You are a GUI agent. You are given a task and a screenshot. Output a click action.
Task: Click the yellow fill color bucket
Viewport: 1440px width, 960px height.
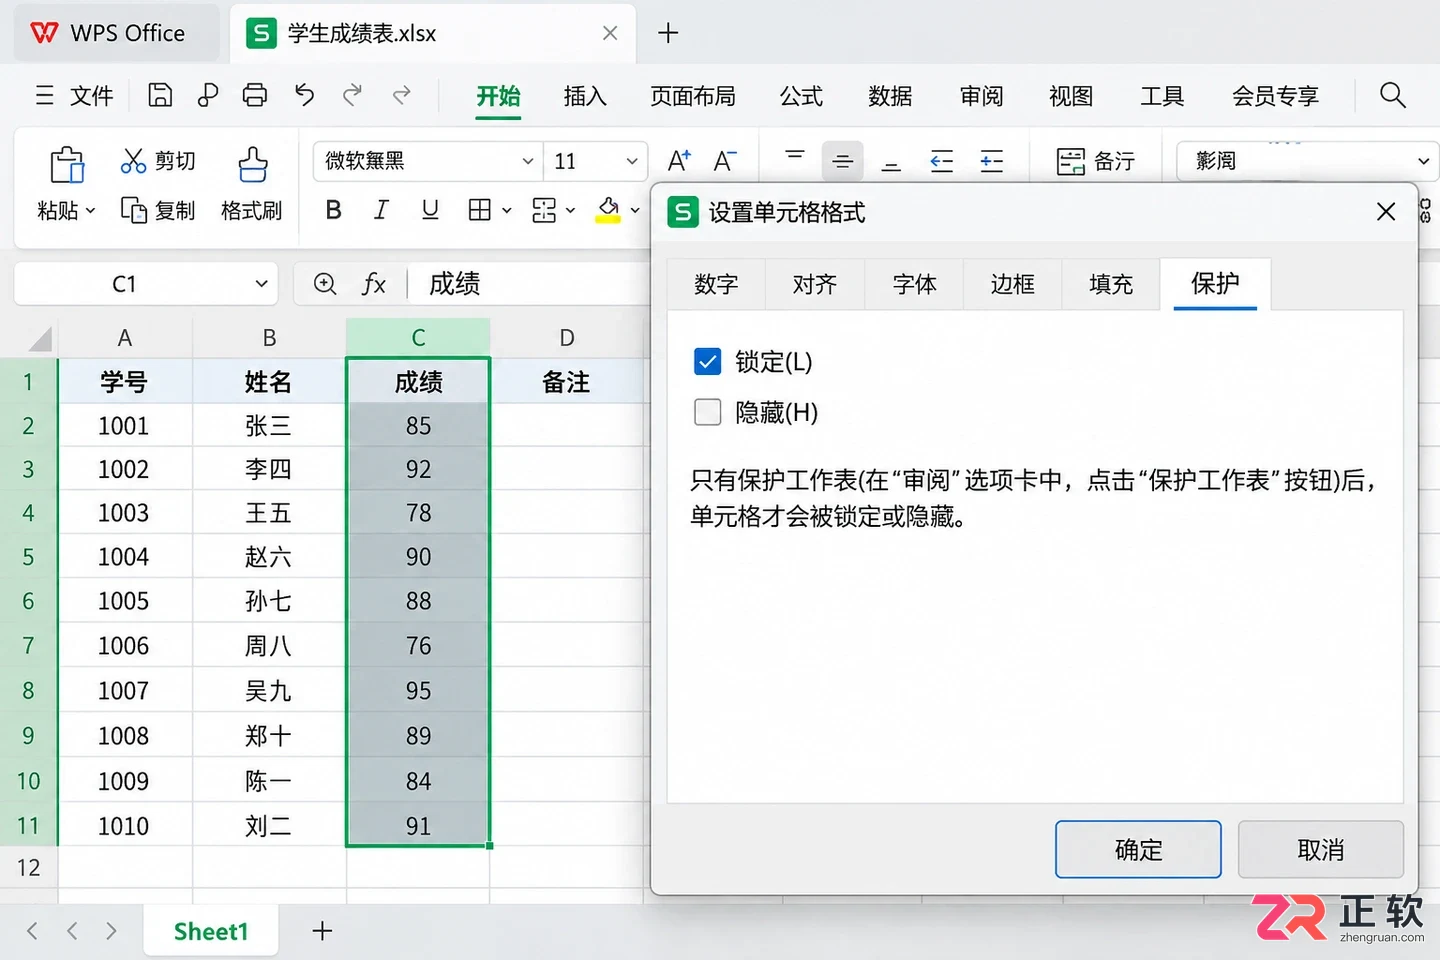608,210
